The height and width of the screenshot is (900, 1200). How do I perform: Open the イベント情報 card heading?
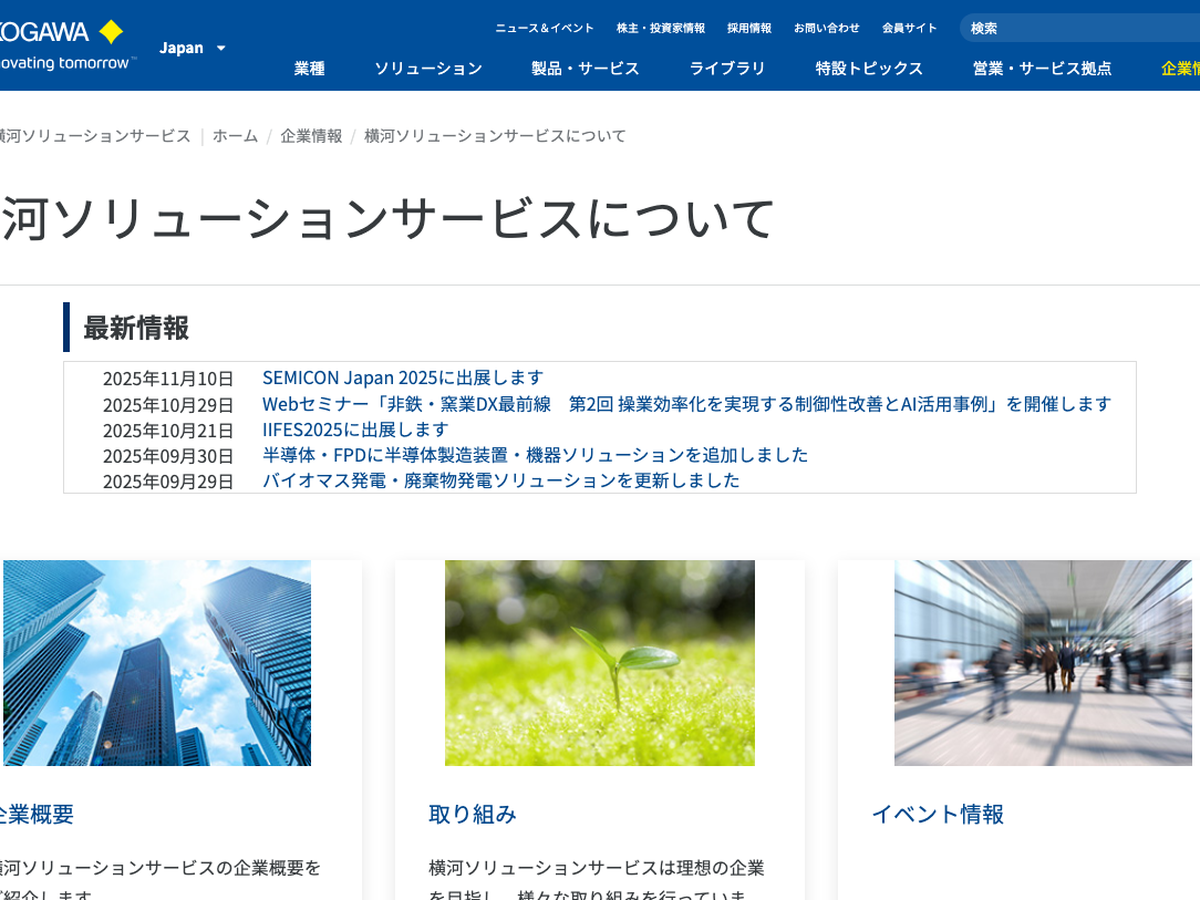(937, 814)
